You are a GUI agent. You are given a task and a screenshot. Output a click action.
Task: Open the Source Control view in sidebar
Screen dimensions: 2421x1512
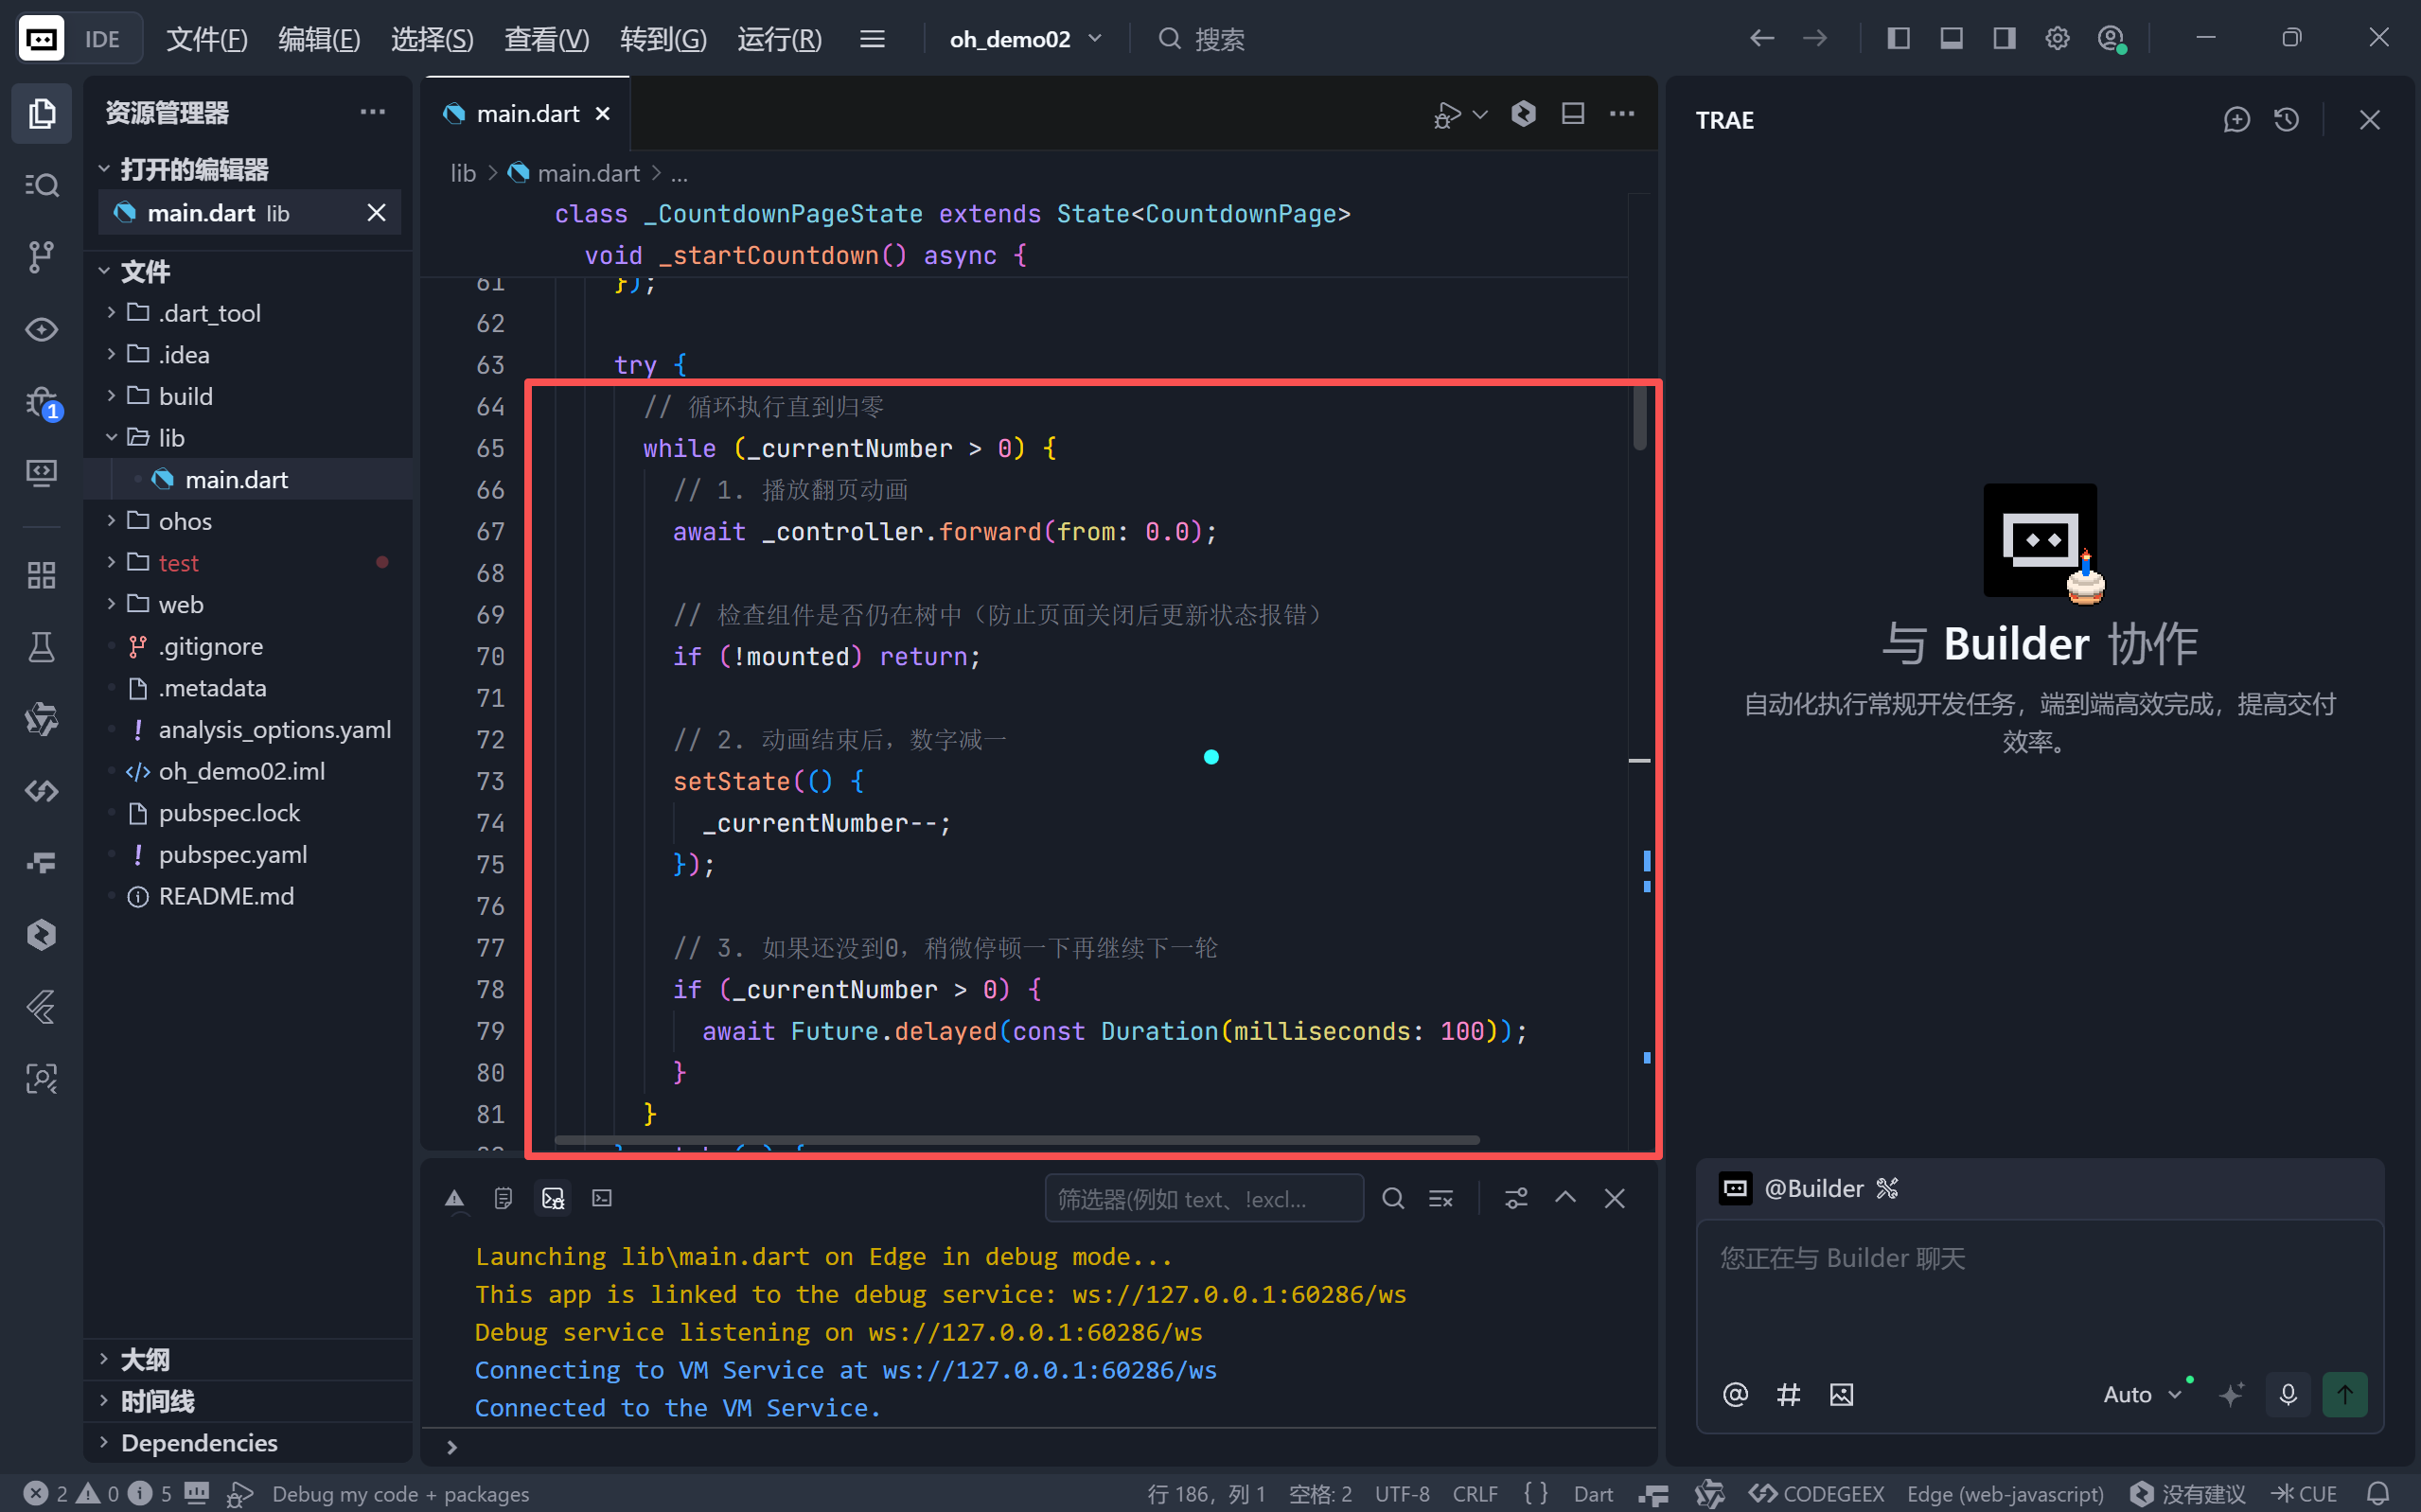[41, 257]
